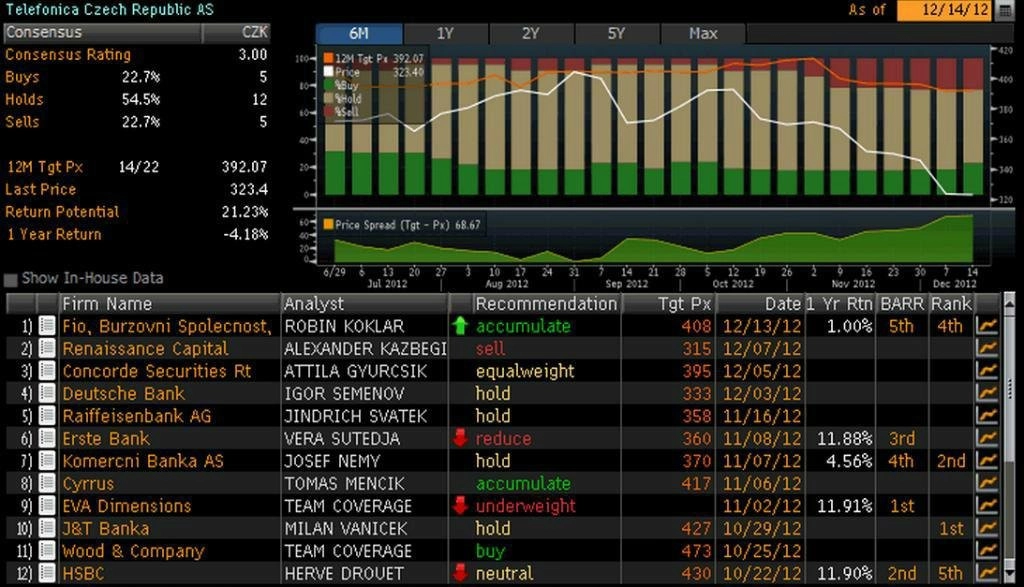Open the calendar icon beside the date

pos(1005,11)
